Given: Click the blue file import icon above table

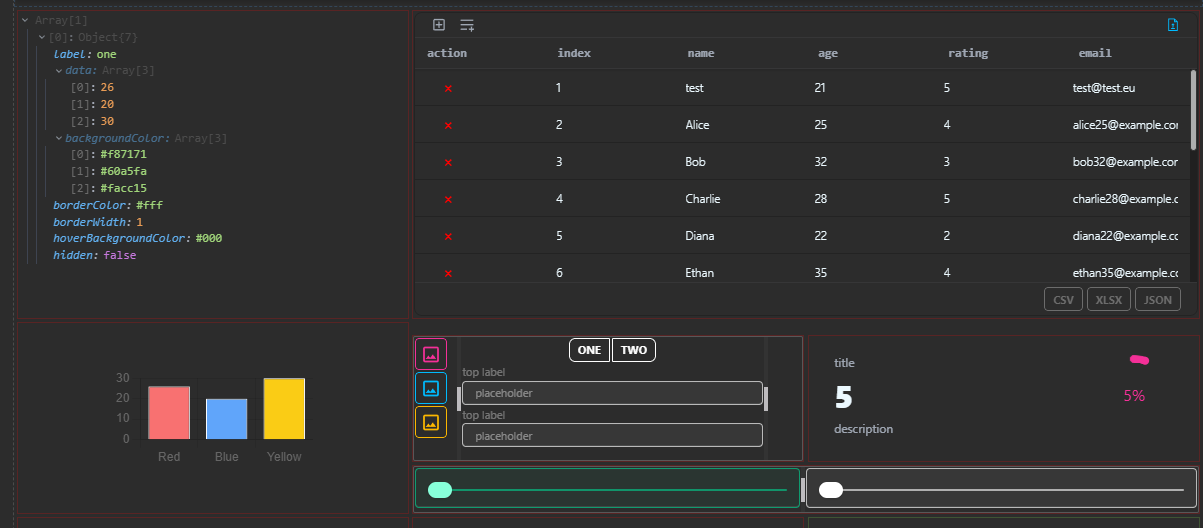Looking at the screenshot, I should [x=1173, y=25].
